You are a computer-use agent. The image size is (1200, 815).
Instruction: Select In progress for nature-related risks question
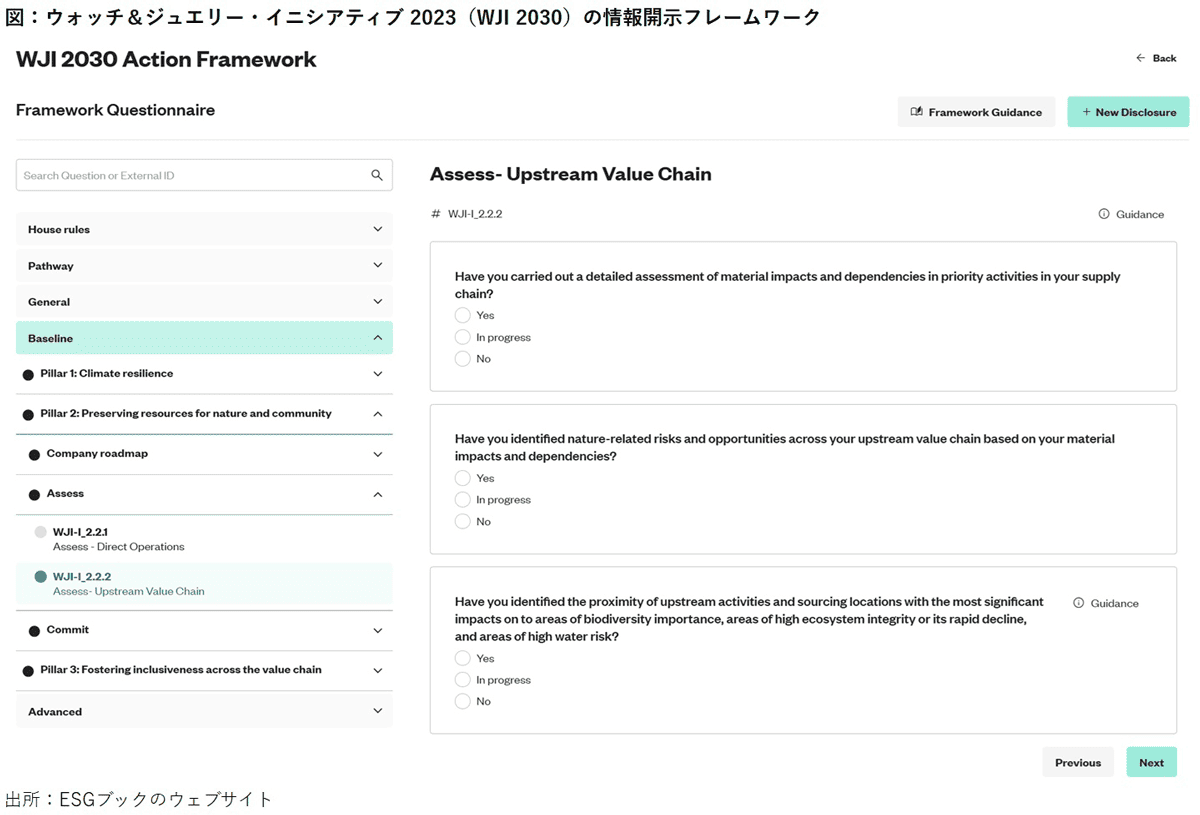[x=462, y=499]
